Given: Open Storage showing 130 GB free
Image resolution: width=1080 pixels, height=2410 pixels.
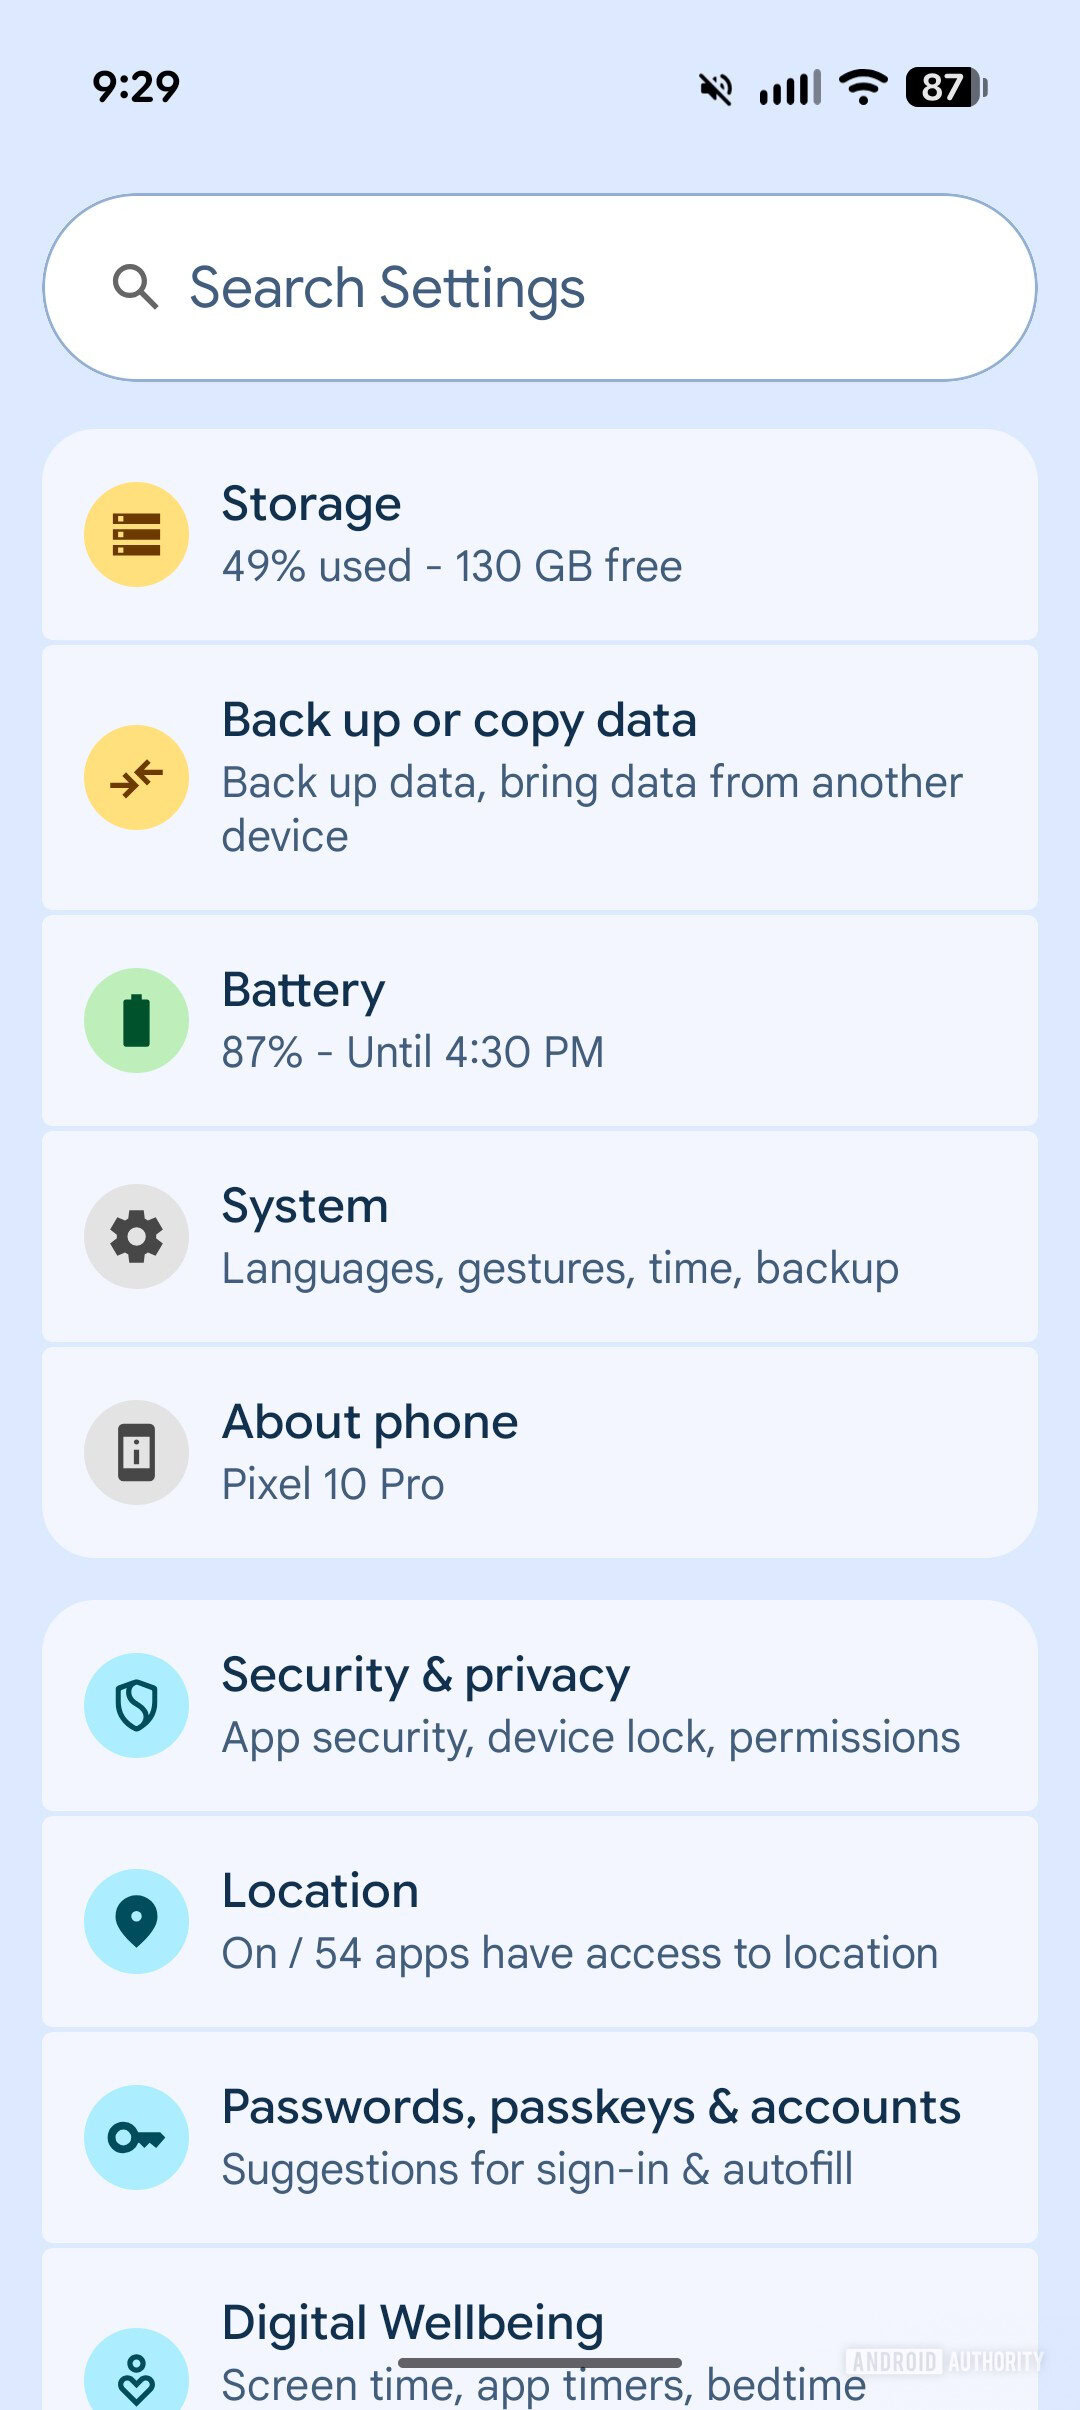Looking at the screenshot, I should 540,533.
